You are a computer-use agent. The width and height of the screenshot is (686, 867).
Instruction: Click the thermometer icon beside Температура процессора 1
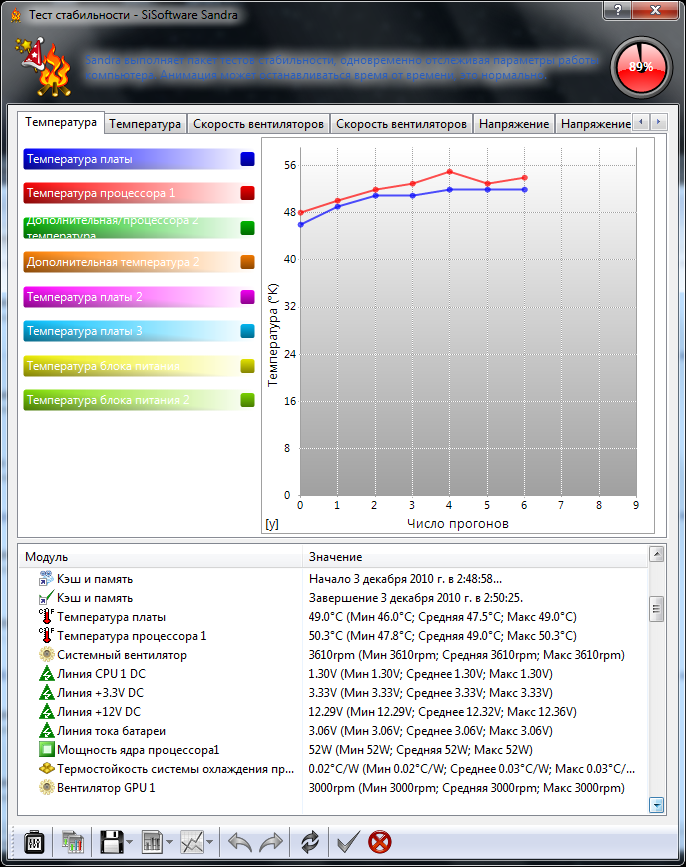coord(46,636)
